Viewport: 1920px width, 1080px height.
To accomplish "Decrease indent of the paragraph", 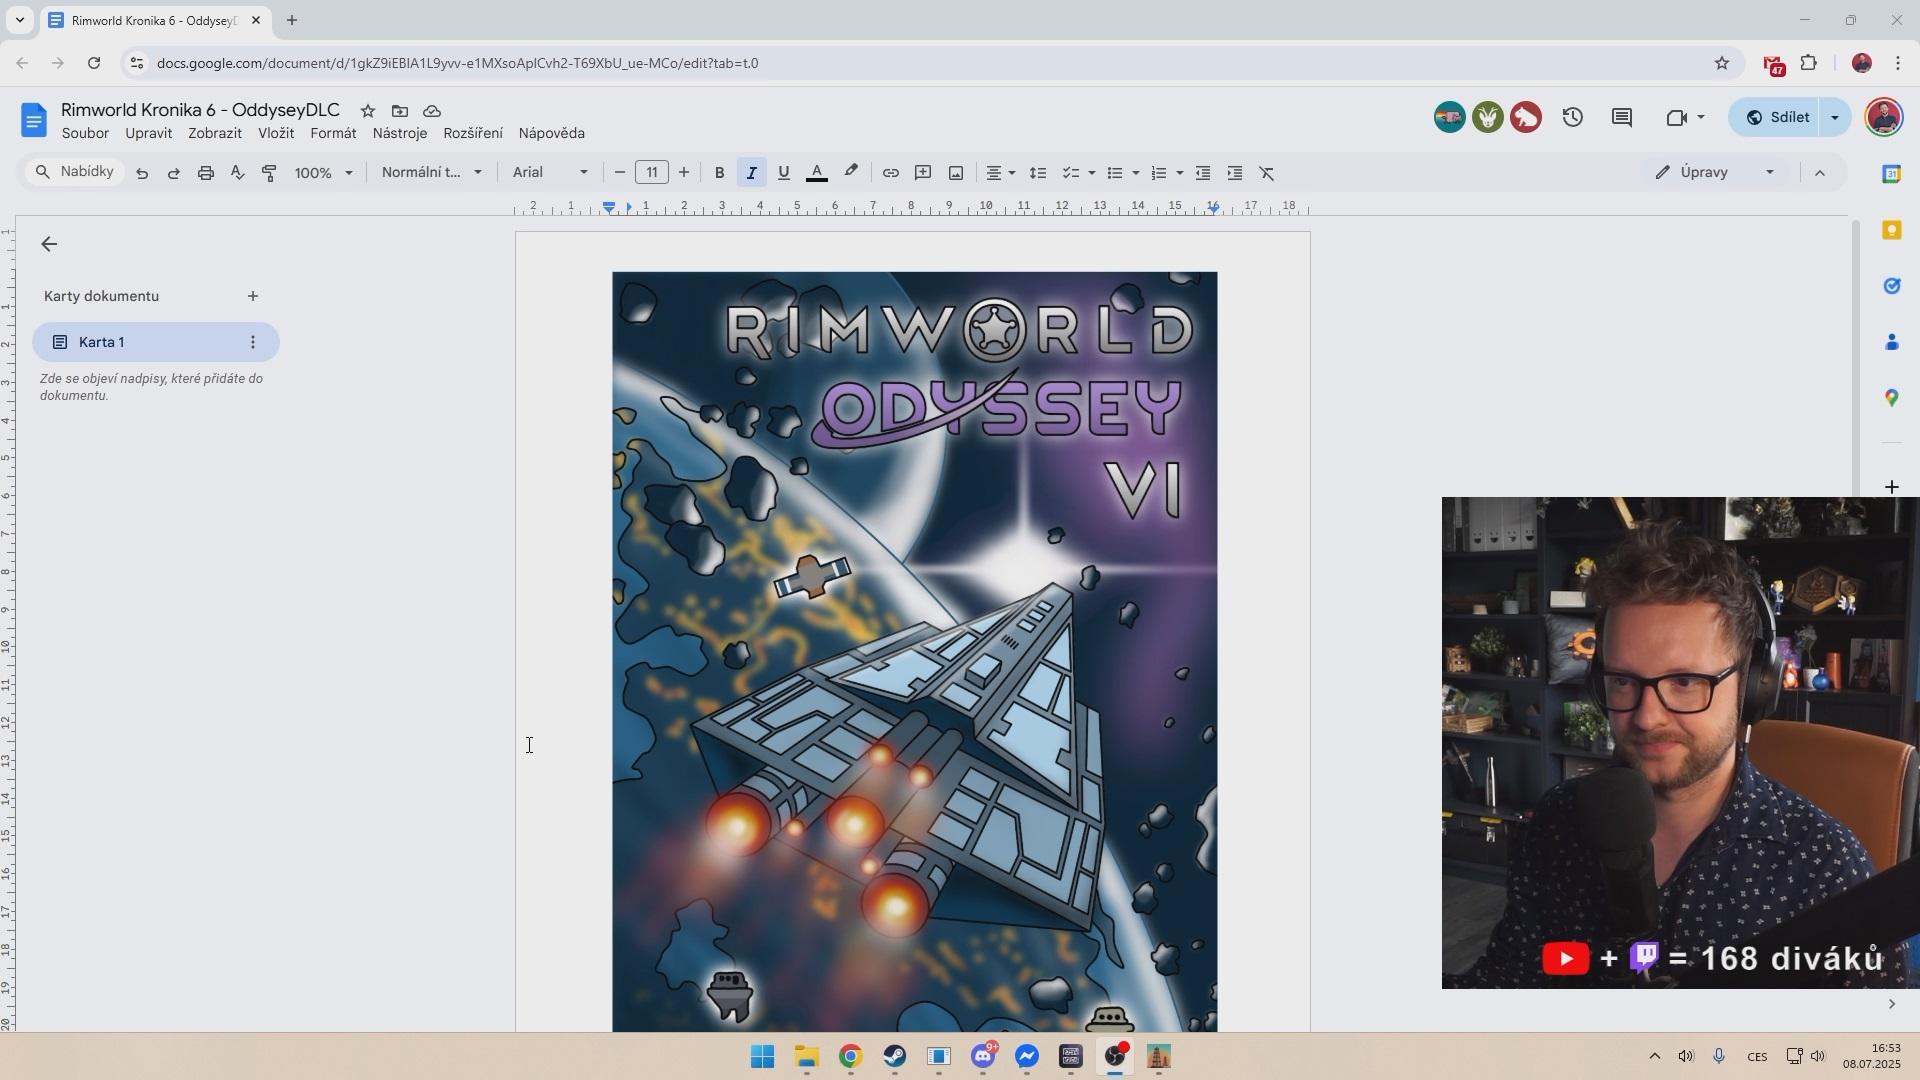I will (x=1203, y=173).
